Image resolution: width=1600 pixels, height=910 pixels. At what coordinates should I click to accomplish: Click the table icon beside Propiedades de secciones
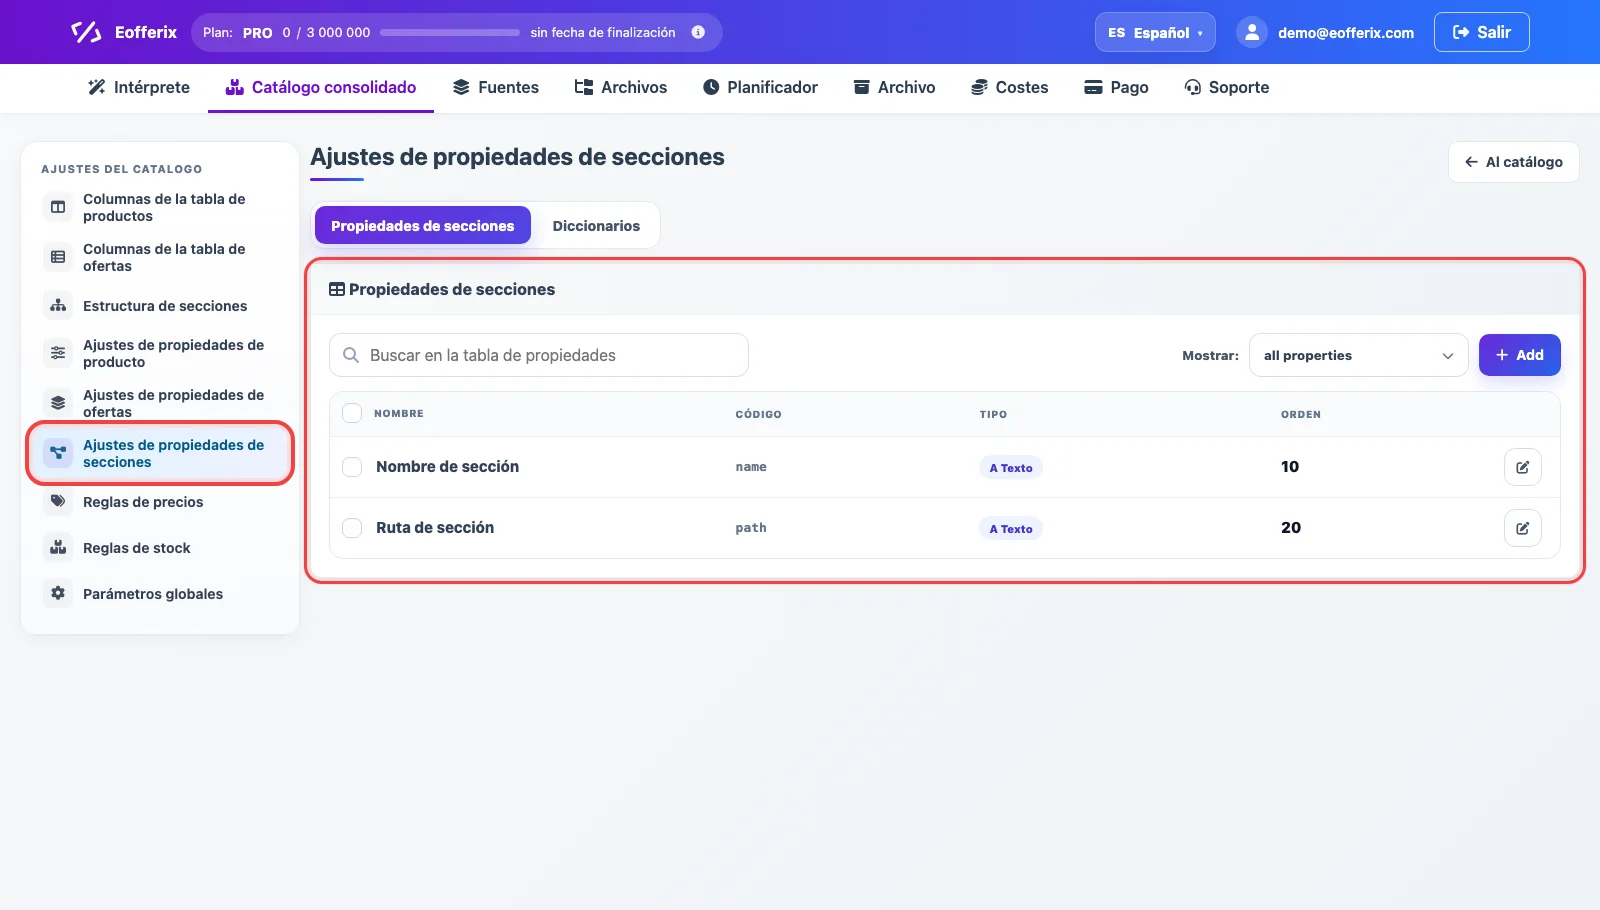[337, 289]
